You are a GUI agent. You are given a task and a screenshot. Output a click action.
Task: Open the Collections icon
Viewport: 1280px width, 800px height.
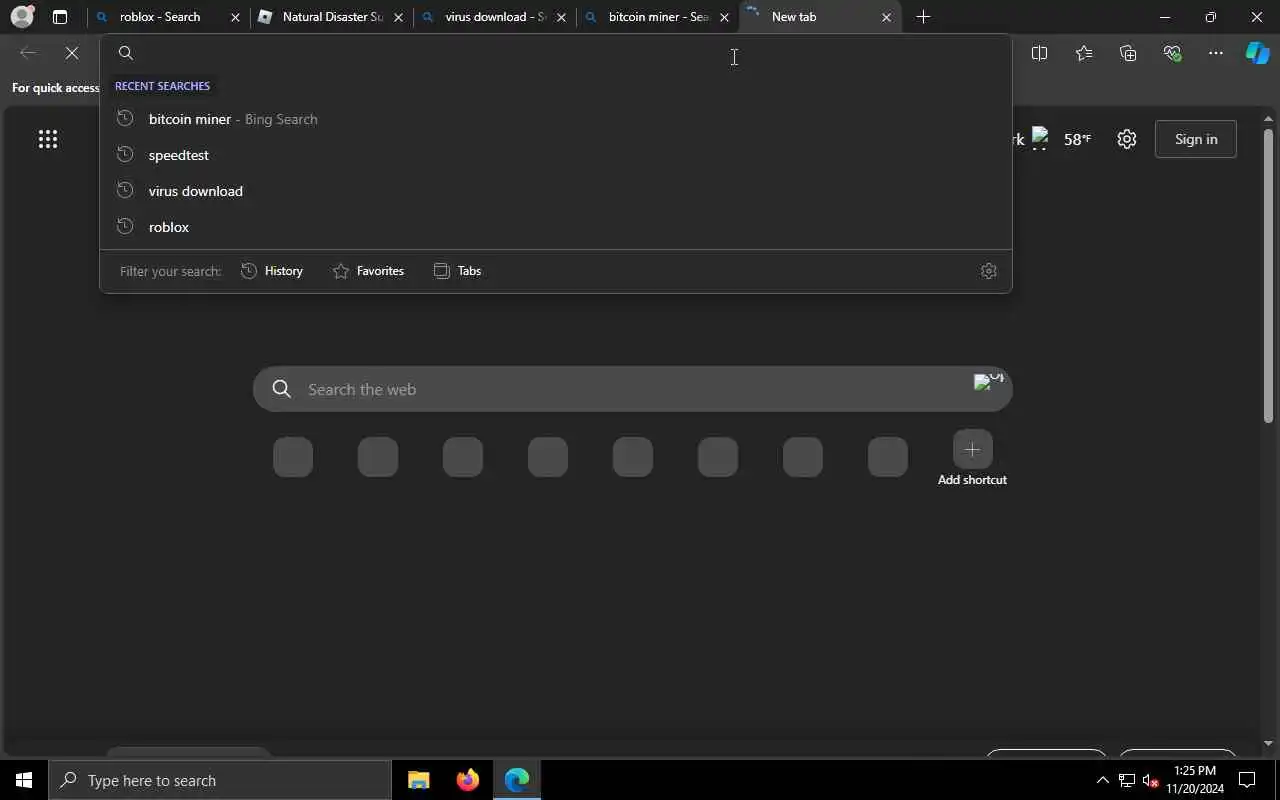pos(1128,53)
